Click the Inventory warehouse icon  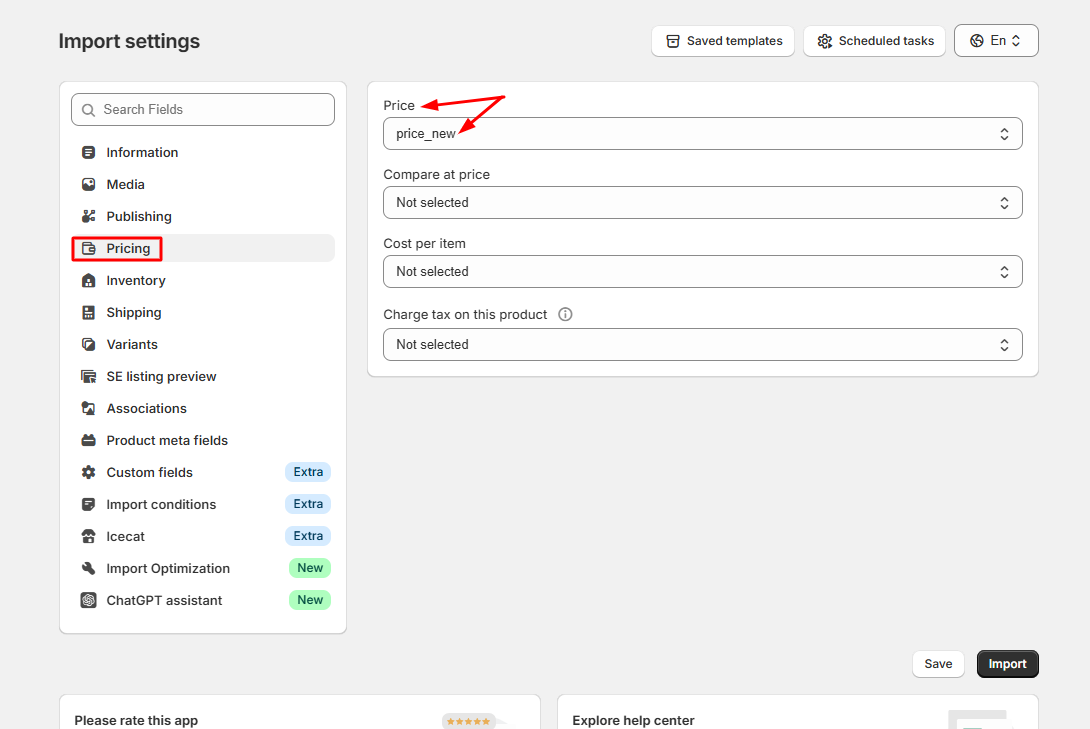click(x=88, y=280)
